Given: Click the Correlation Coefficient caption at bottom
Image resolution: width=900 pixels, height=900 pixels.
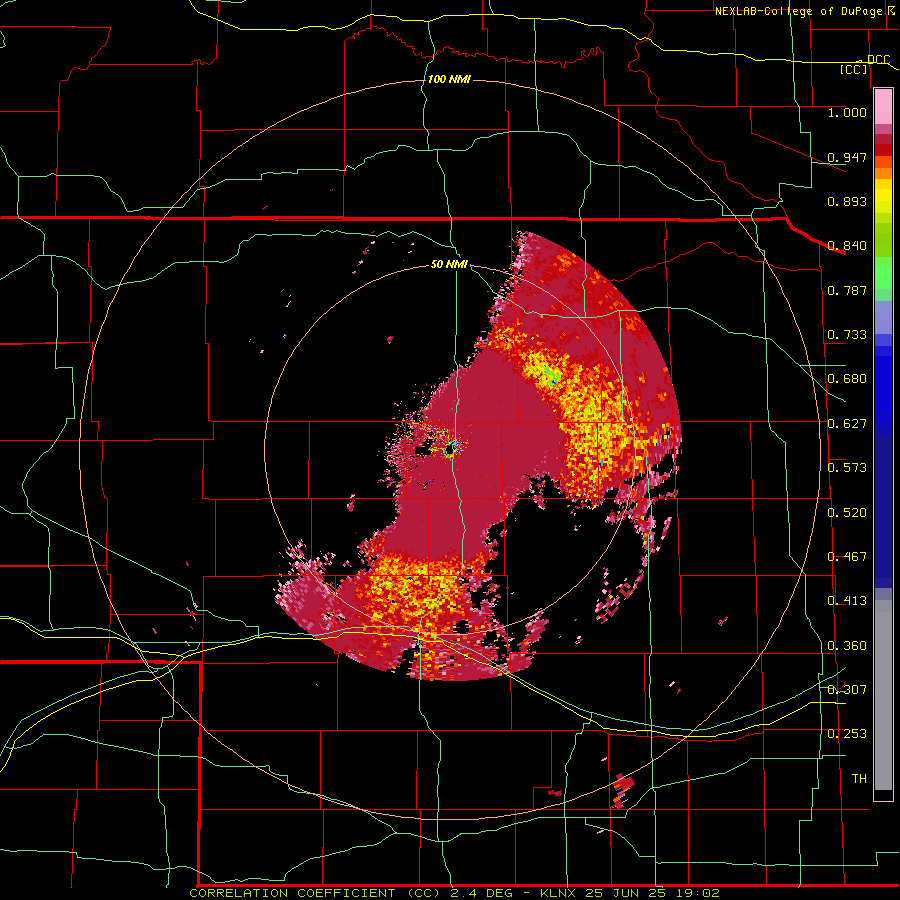Looking at the screenshot, I should pos(454,893).
